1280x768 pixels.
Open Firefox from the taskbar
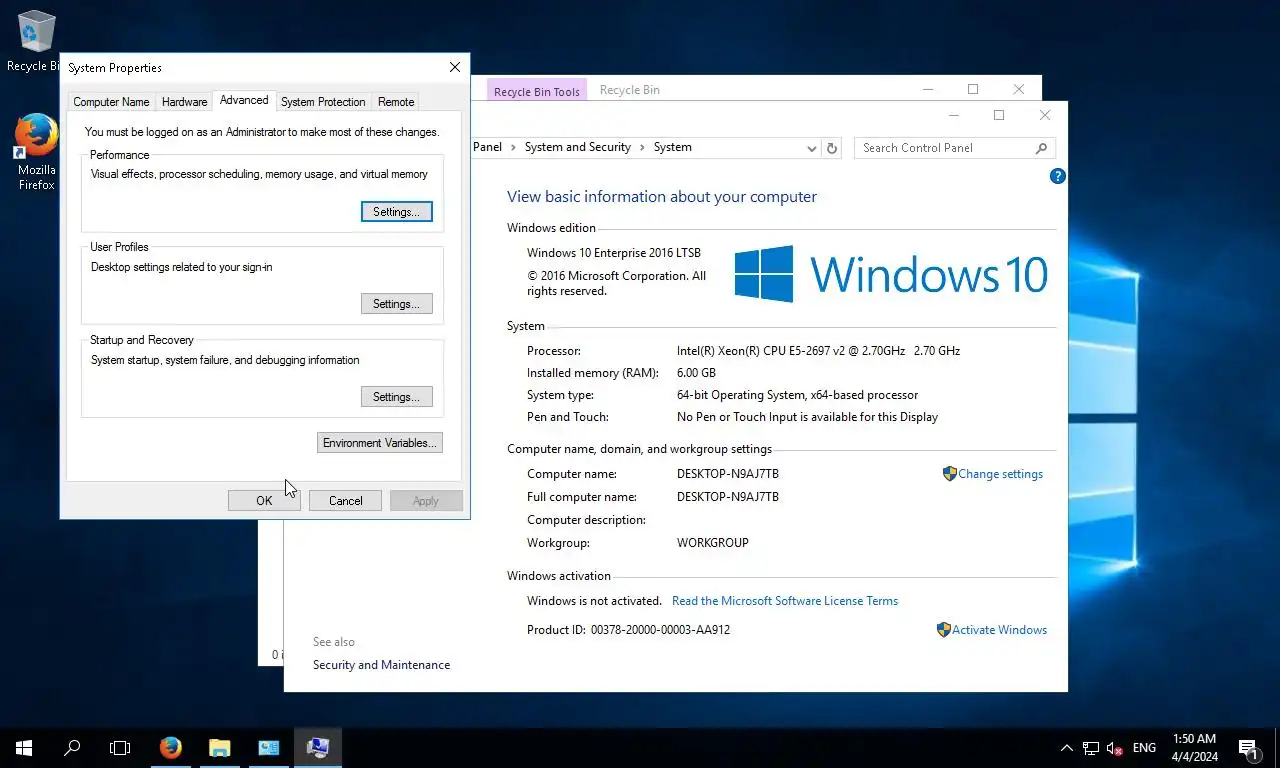[x=171, y=747]
